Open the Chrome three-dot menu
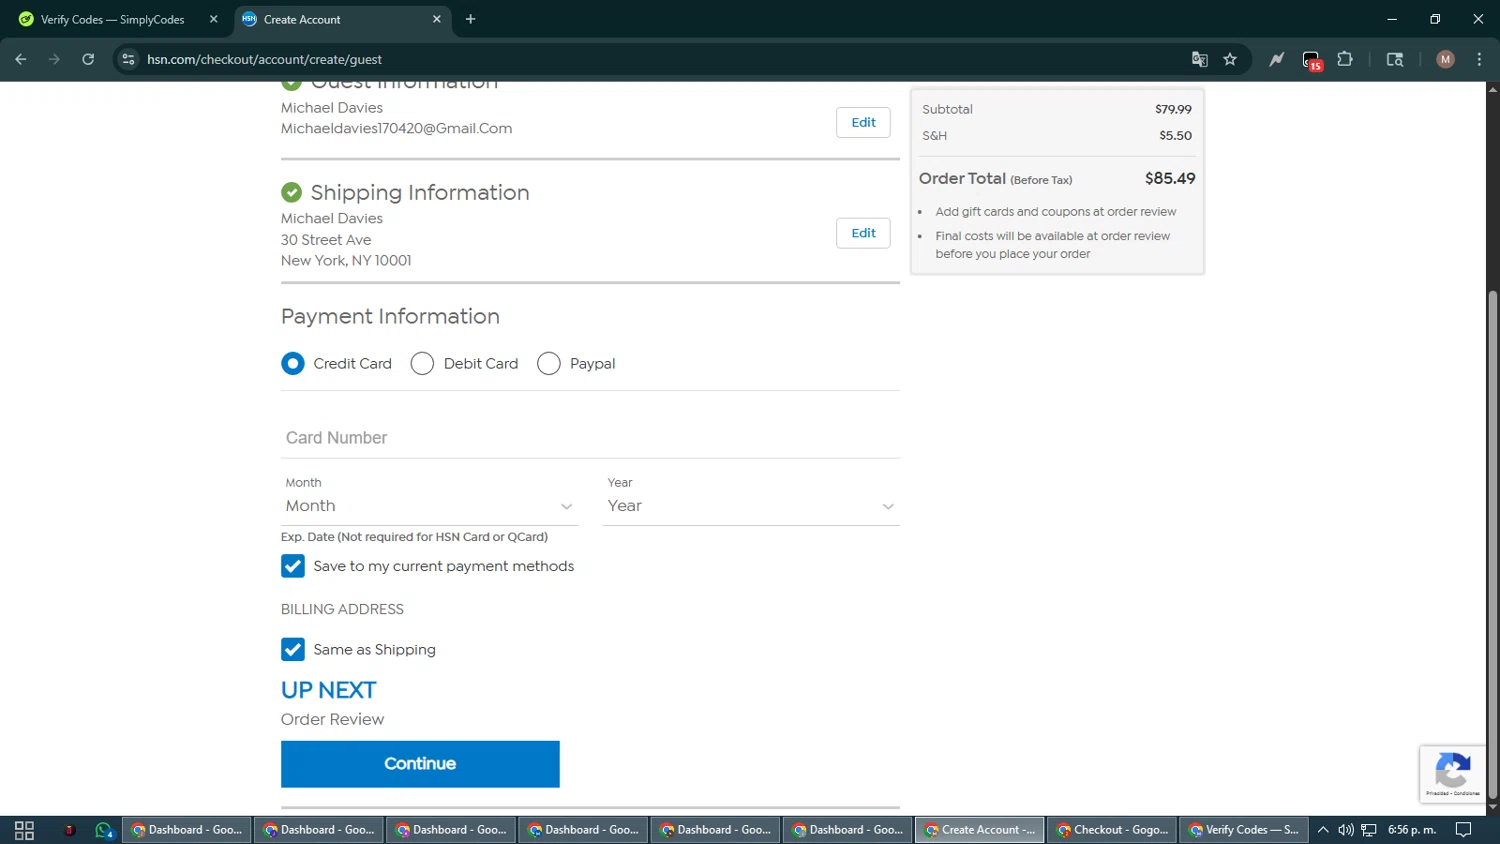This screenshot has width=1500, height=844. [x=1479, y=60]
